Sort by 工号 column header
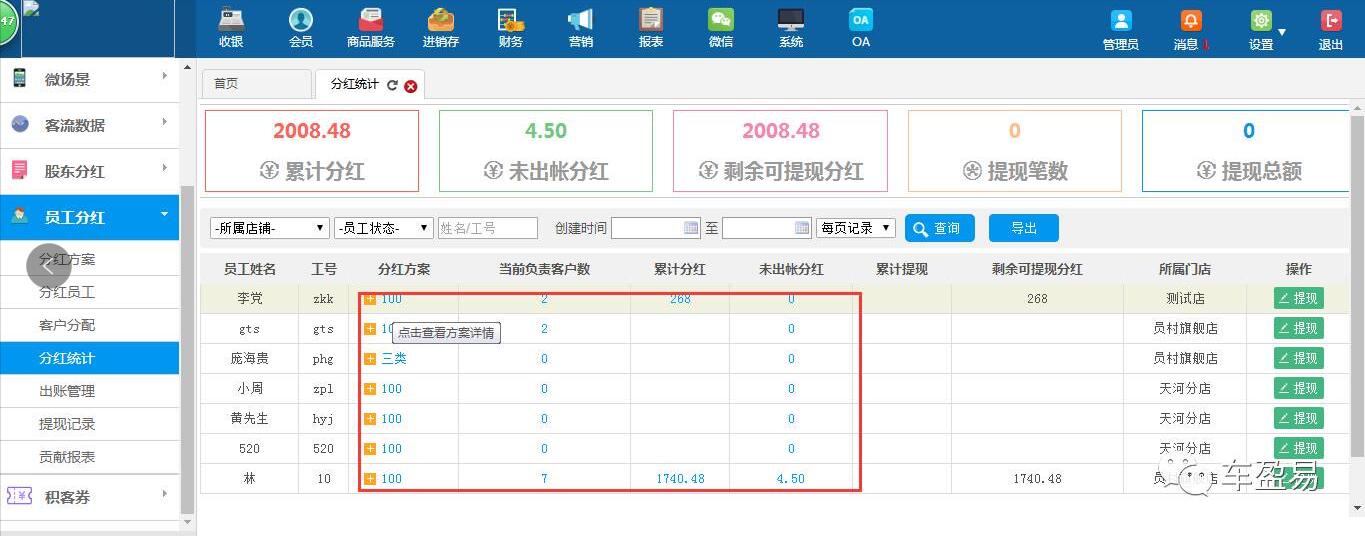The width and height of the screenshot is (1365, 536). pos(324,269)
